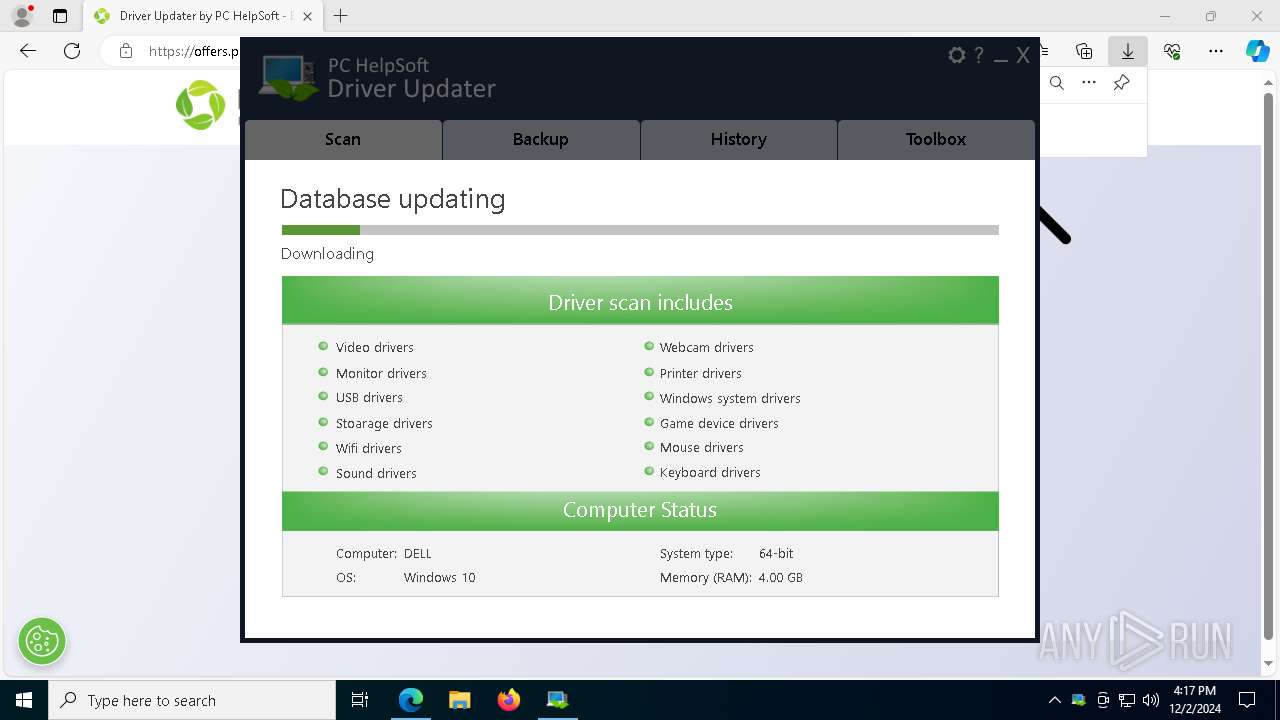Click the PC HelpSoft laptop logo

289,77
